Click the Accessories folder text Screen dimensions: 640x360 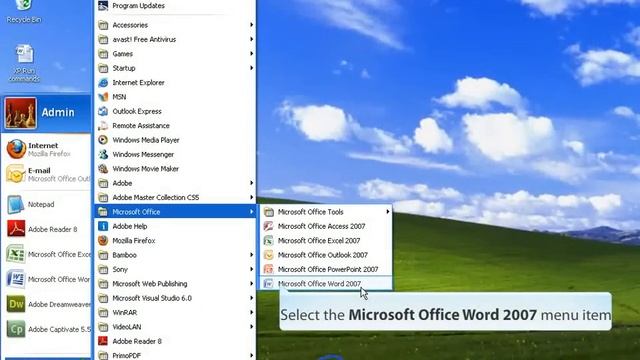[x=130, y=25]
